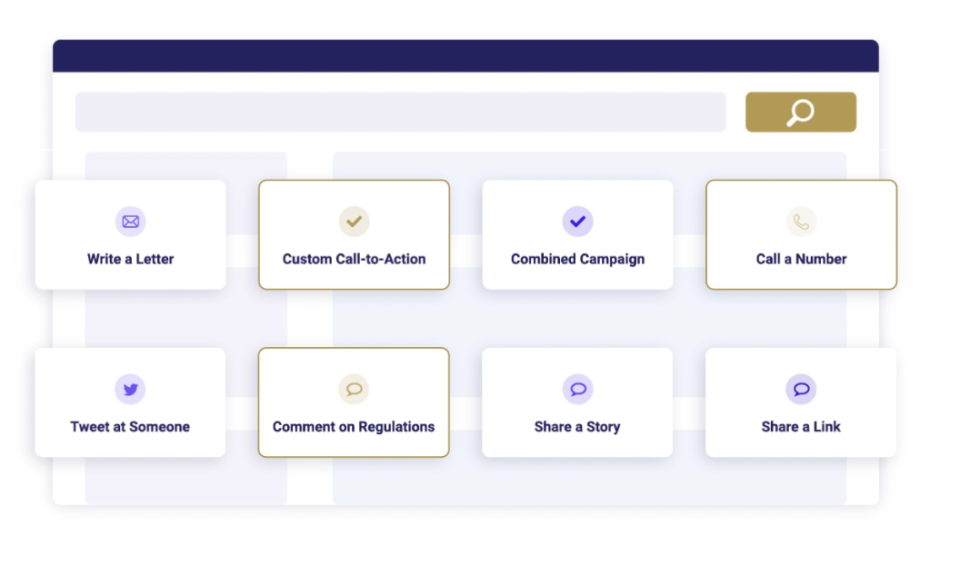Focus the search input field
The width and height of the screenshot is (960, 565).
coord(400,112)
